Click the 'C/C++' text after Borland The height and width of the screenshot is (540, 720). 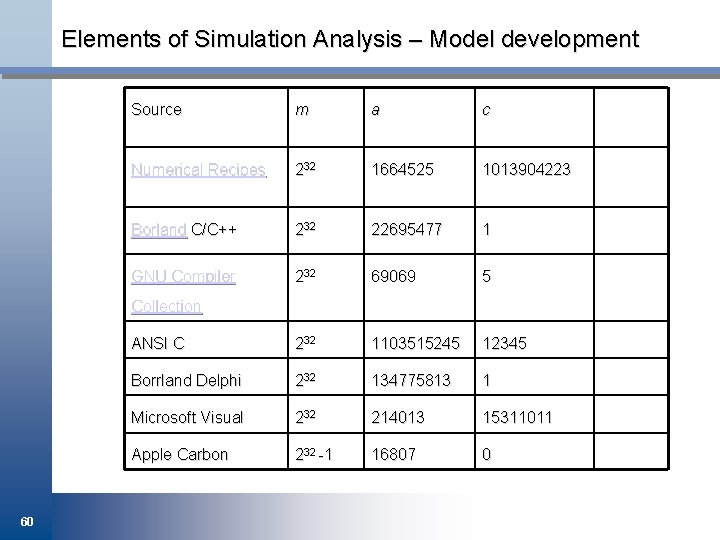pyautogui.click(x=214, y=229)
